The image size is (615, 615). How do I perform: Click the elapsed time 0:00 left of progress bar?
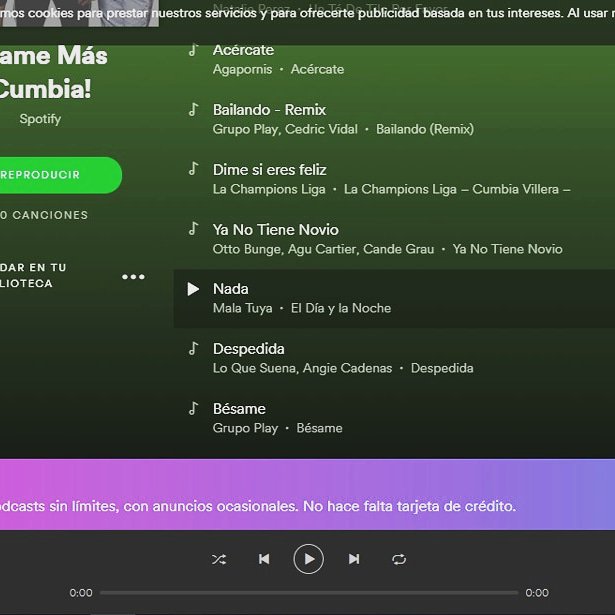[81, 593]
